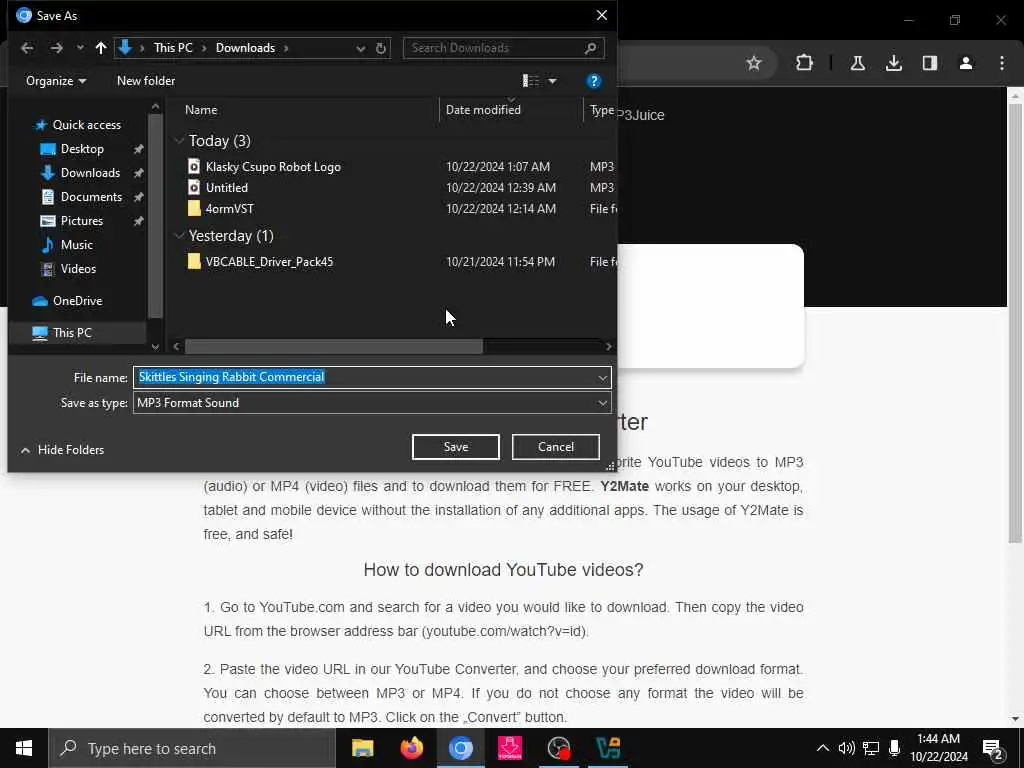Open volume control in system tray
This screenshot has width=1024, height=768.
coord(846,748)
